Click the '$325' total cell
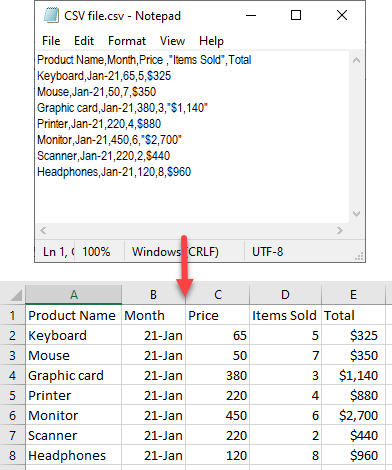 pos(353,335)
